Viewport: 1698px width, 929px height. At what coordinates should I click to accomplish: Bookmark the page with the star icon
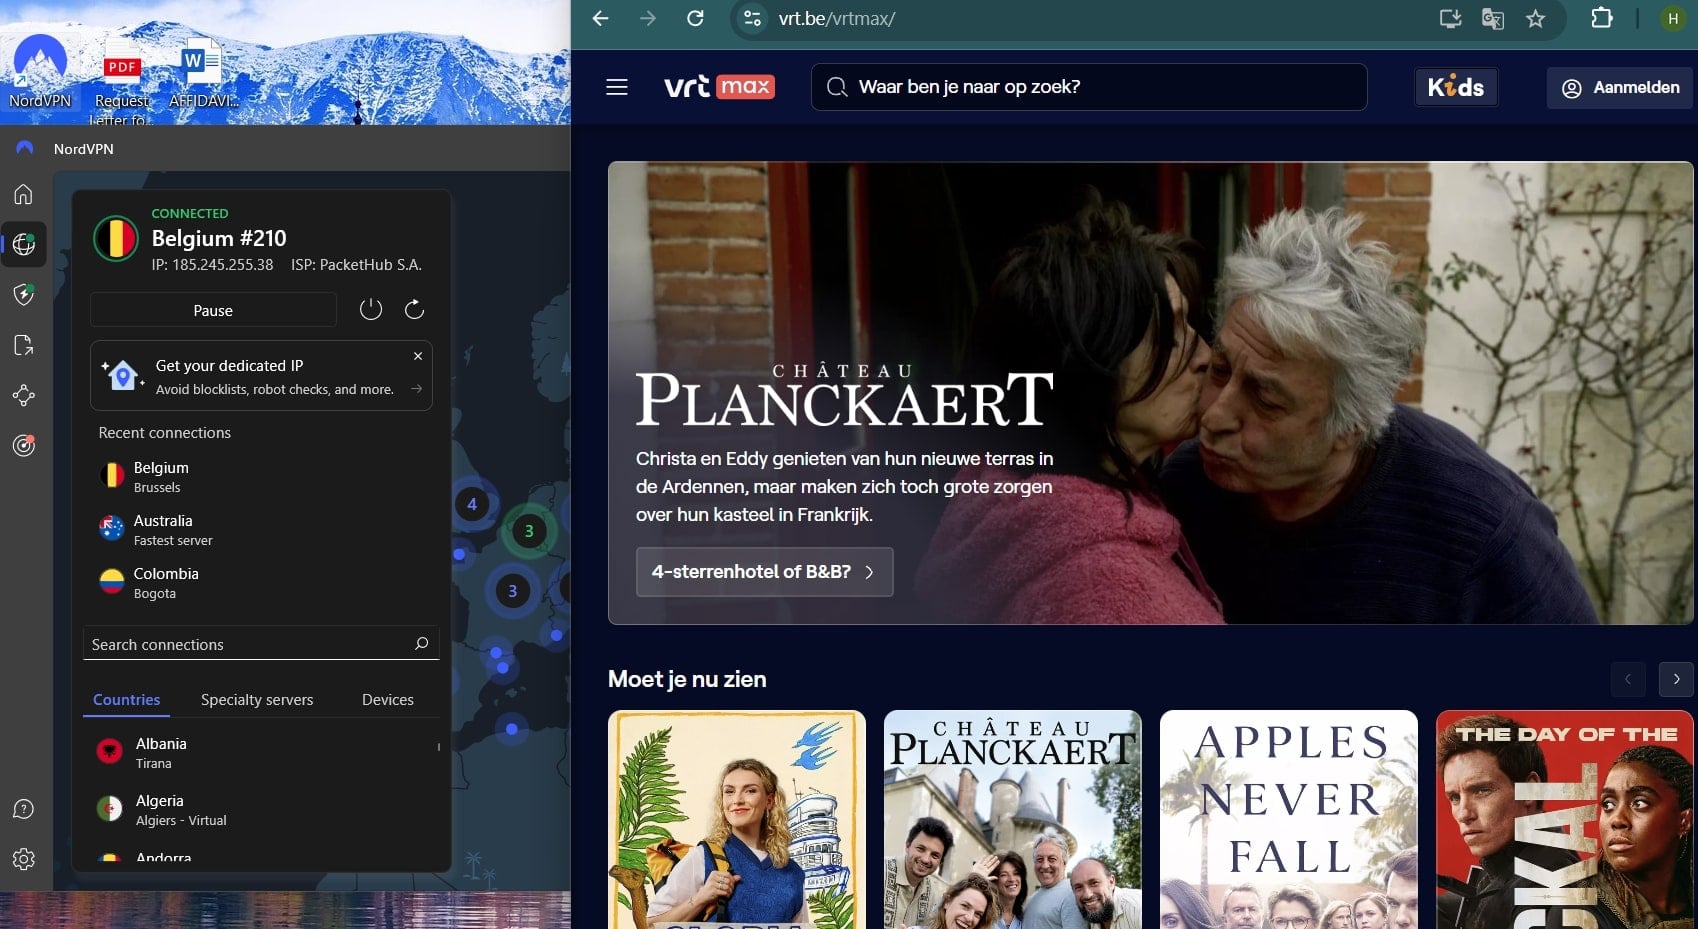click(x=1537, y=18)
